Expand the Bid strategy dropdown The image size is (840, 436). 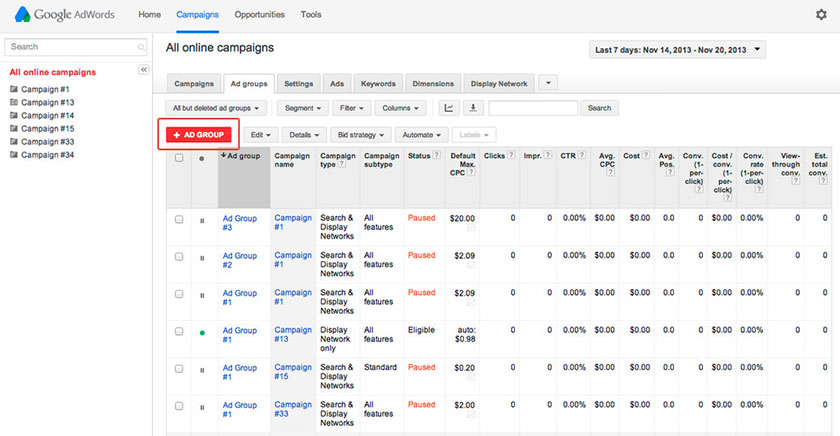[x=360, y=134]
